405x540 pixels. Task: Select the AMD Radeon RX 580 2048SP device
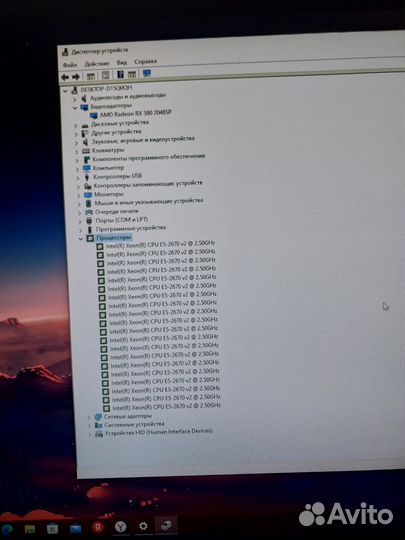[135, 114]
